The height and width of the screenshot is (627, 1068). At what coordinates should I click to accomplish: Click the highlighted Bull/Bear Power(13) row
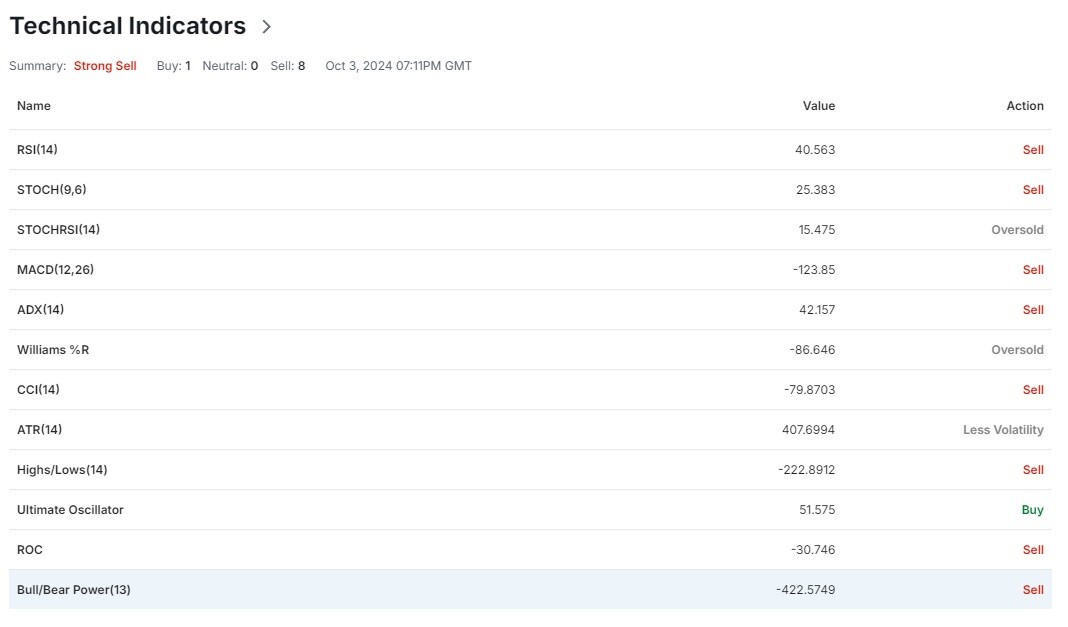(530, 590)
